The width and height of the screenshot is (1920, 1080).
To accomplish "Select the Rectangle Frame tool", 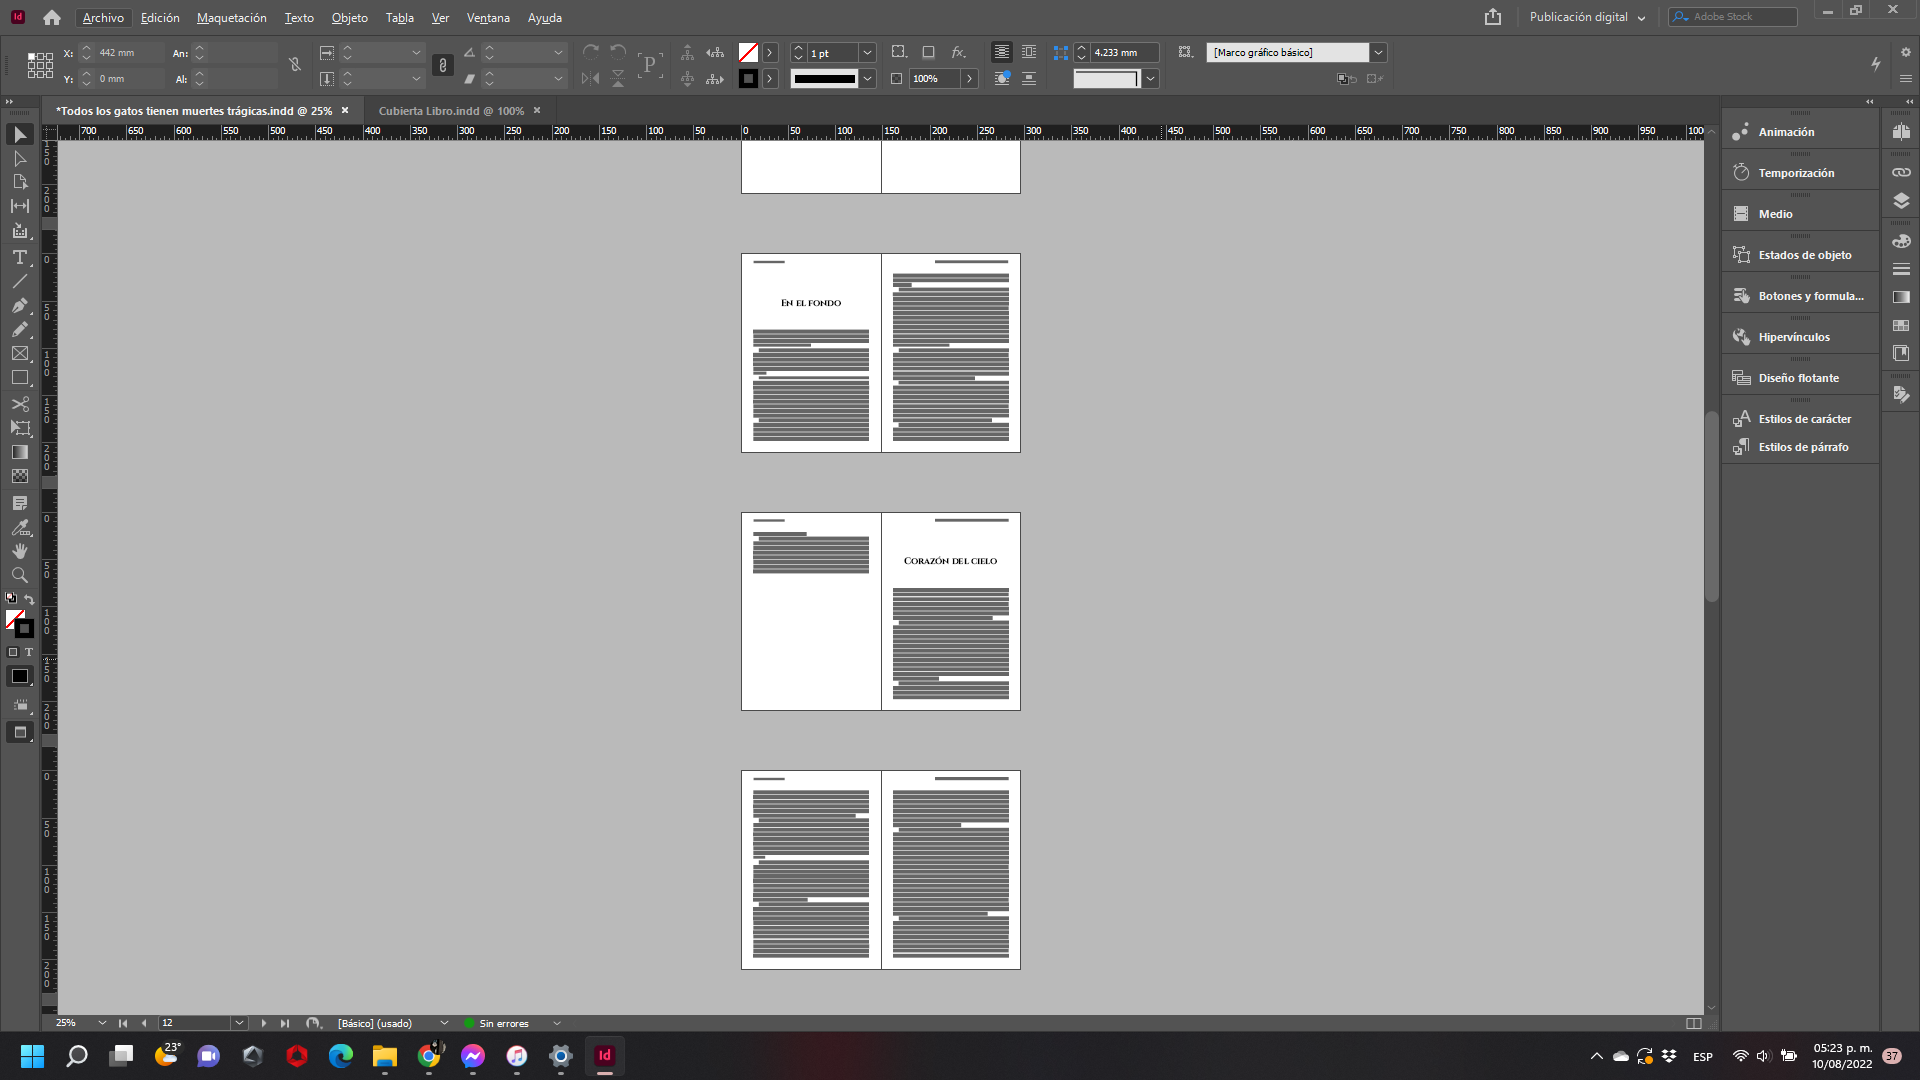I will (x=20, y=354).
